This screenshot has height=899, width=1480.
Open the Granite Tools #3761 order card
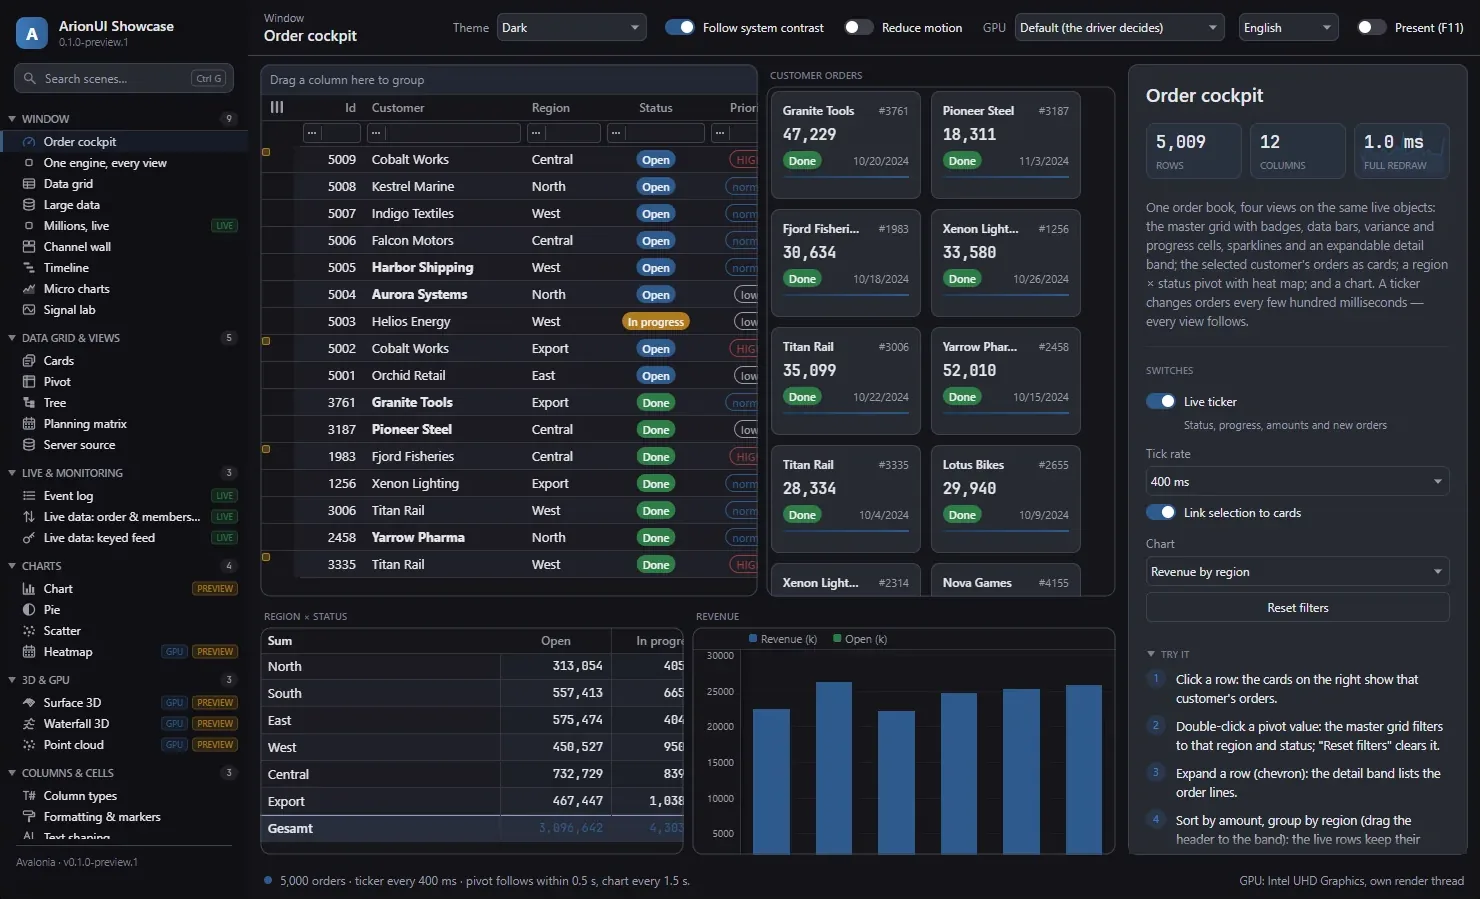[846, 144]
